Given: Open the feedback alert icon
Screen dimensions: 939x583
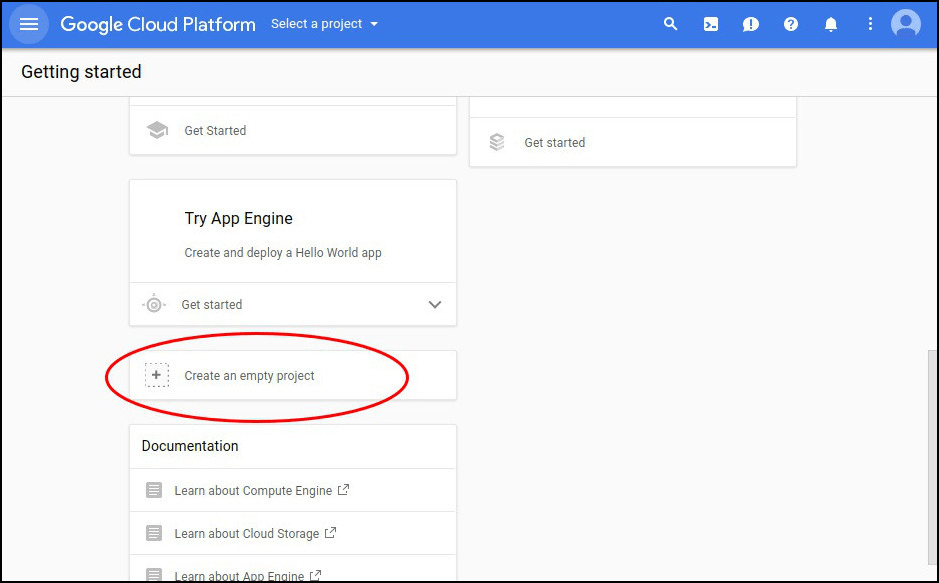Looking at the screenshot, I should tap(750, 24).
